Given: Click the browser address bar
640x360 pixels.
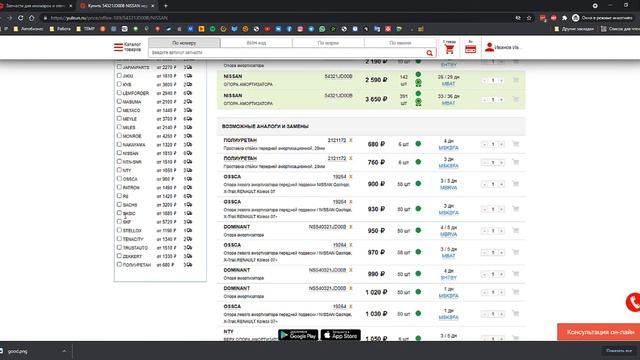Looking at the screenshot, I should pos(278,18).
